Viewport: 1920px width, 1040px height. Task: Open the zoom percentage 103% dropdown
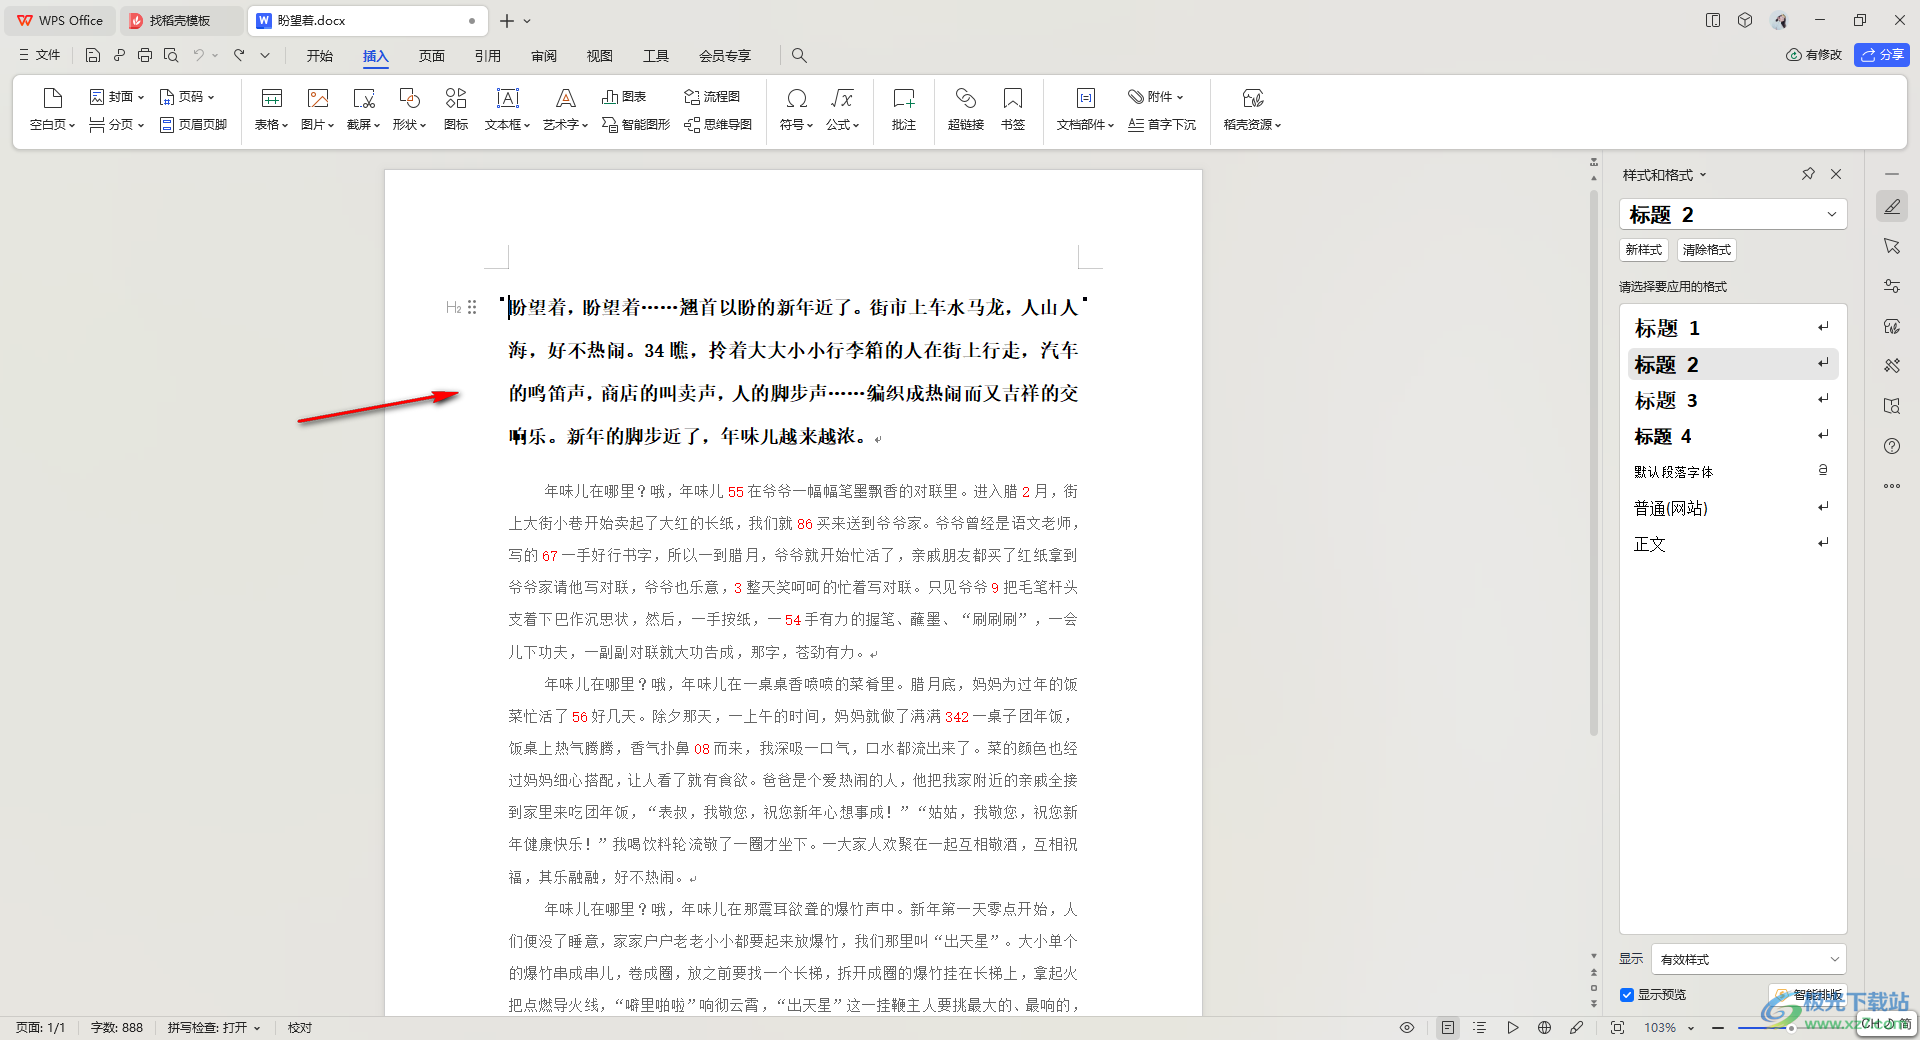pos(1669,1027)
